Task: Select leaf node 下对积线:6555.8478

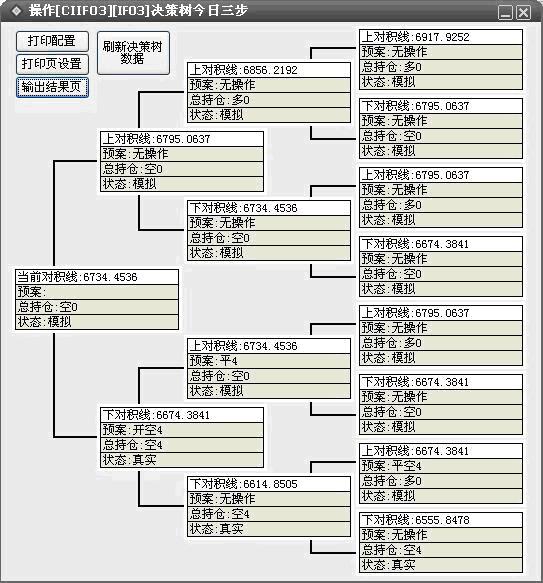Action: point(441,519)
